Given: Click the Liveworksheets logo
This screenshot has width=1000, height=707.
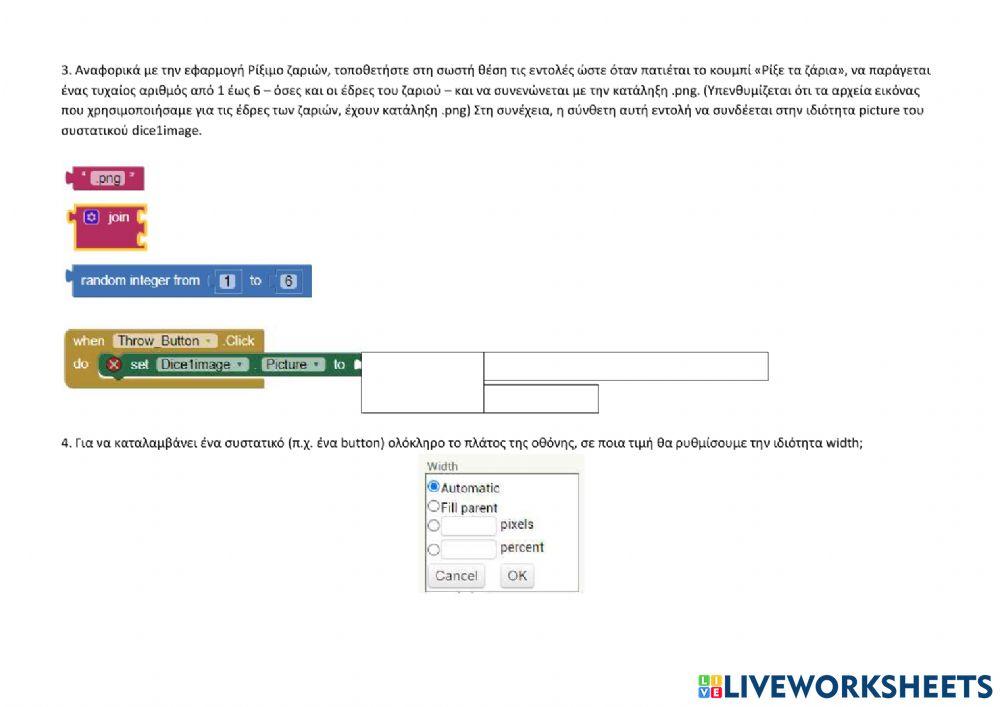Looking at the screenshot, I should coord(845,686).
